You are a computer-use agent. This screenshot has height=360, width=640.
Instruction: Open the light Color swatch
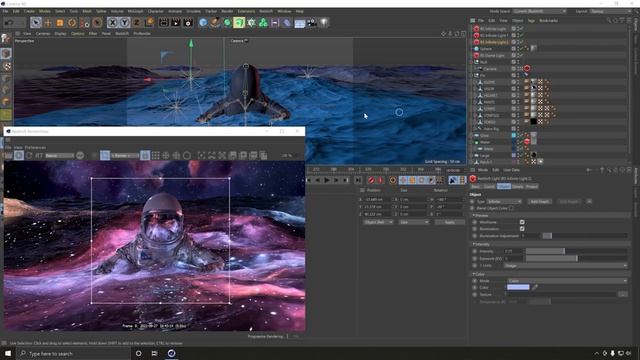click(518, 287)
